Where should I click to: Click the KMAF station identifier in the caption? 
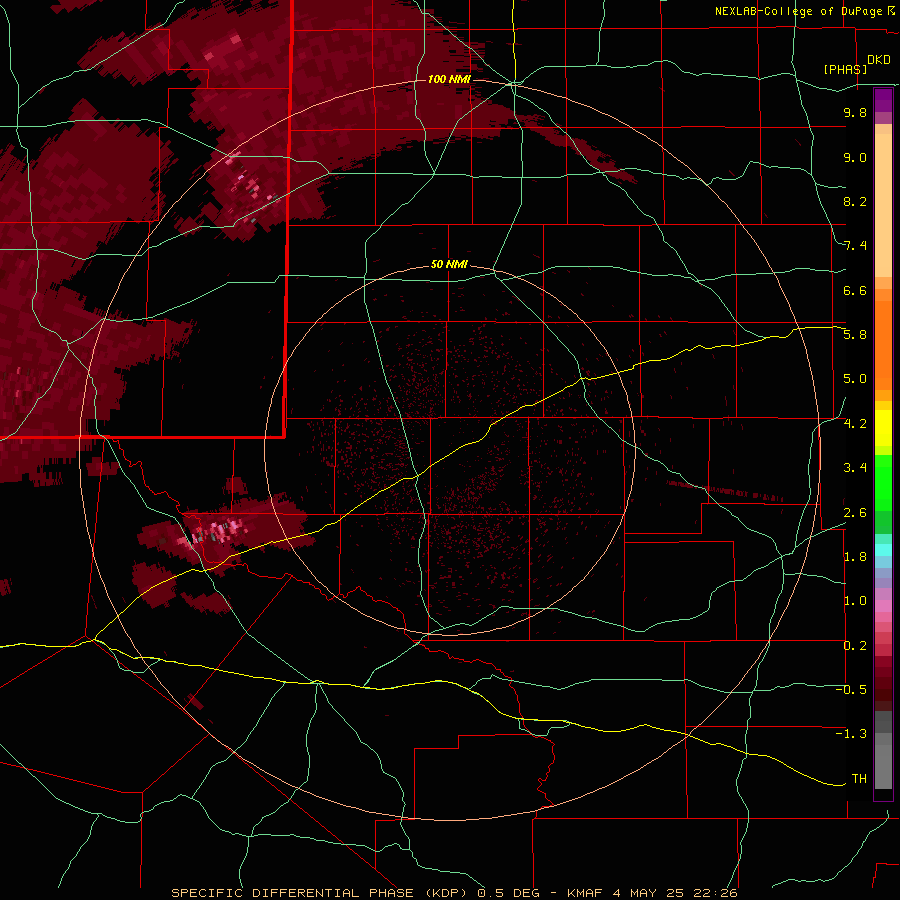click(585, 893)
